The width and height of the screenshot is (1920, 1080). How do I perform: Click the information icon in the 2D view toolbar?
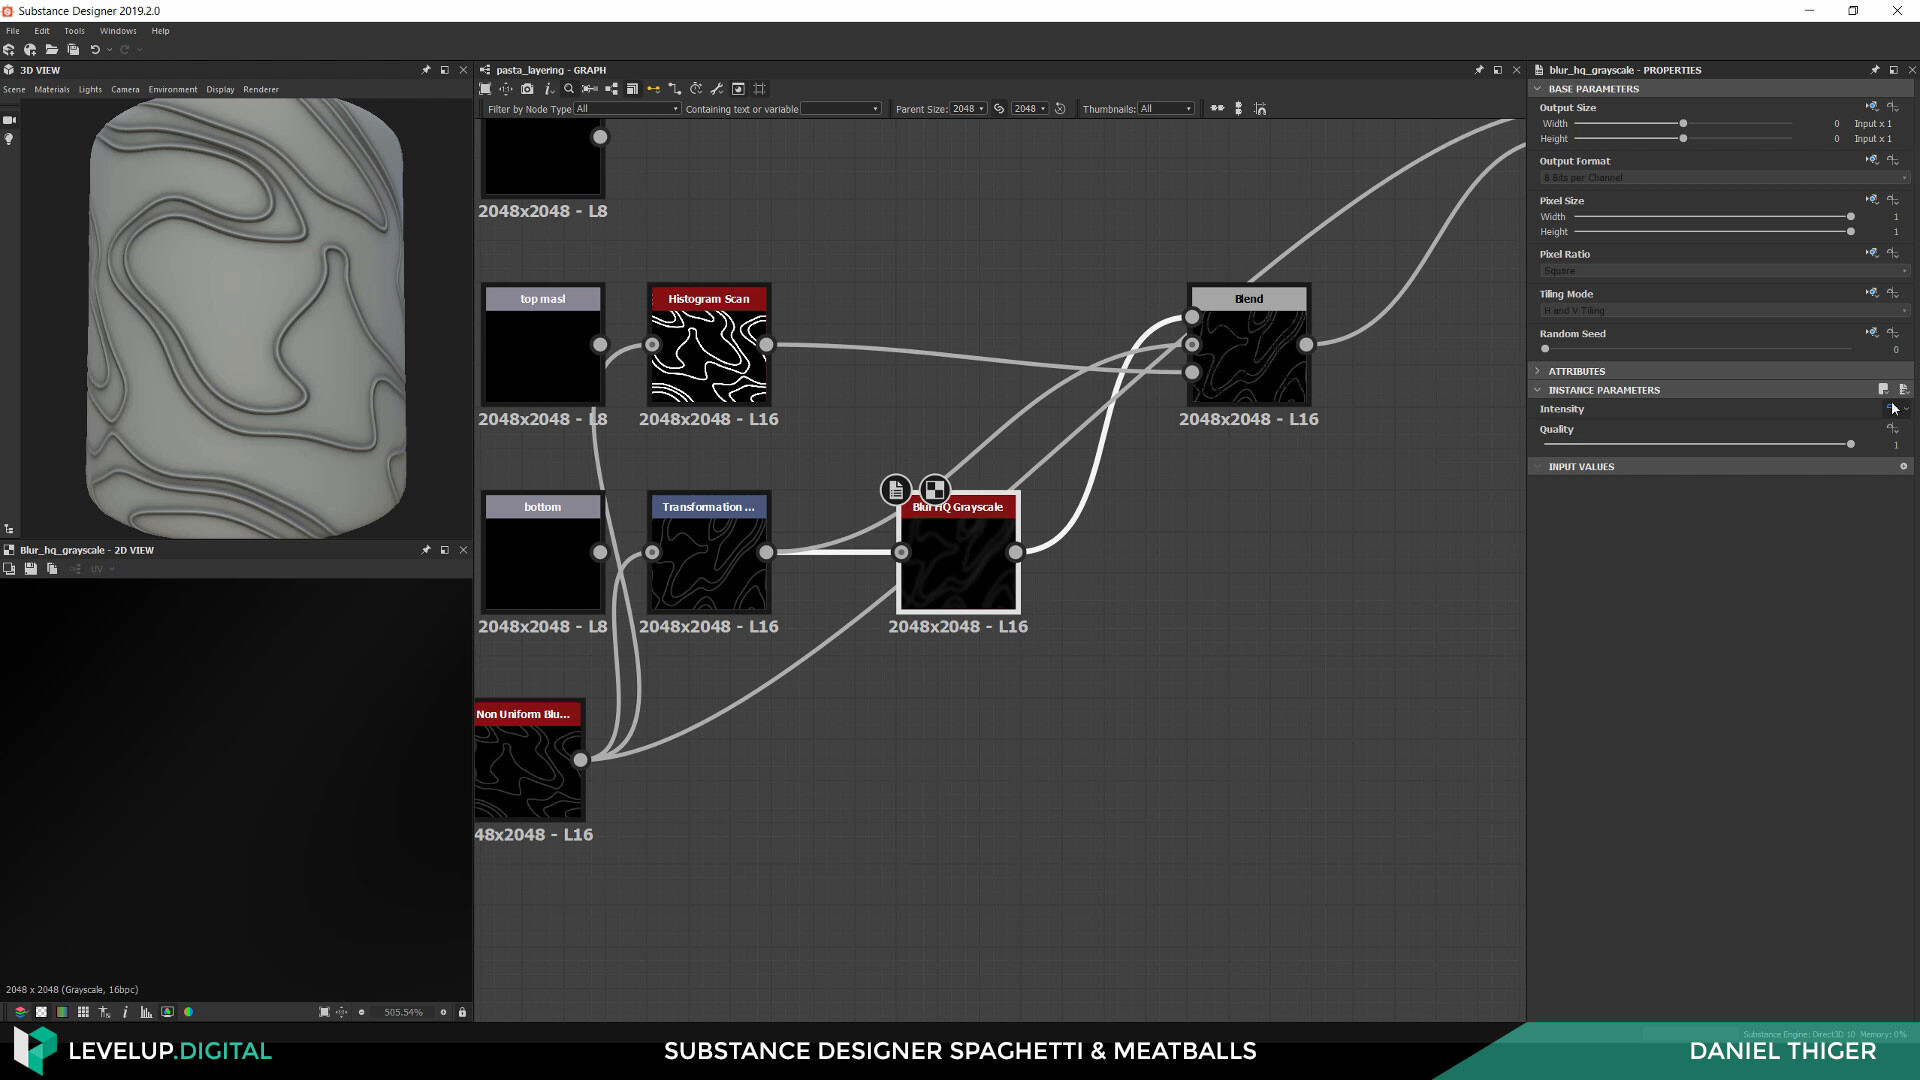[x=125, y=1012]
